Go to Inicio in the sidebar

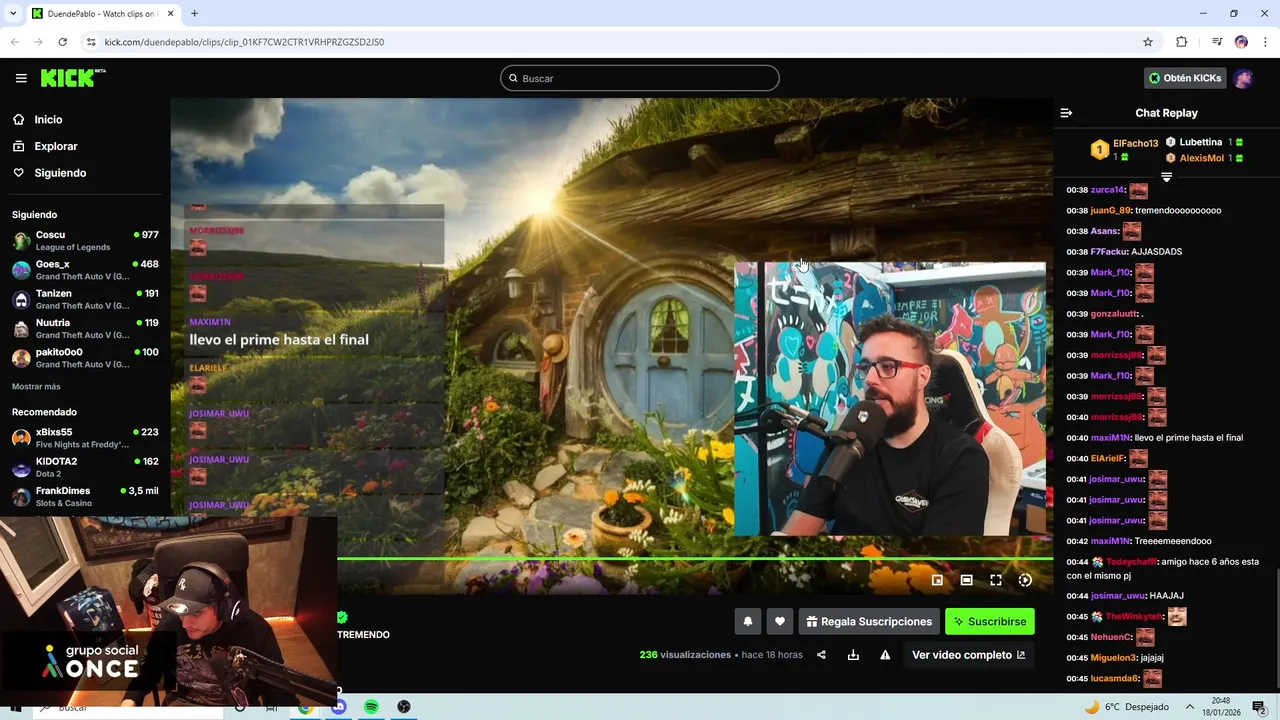click(x=48, y=120)
